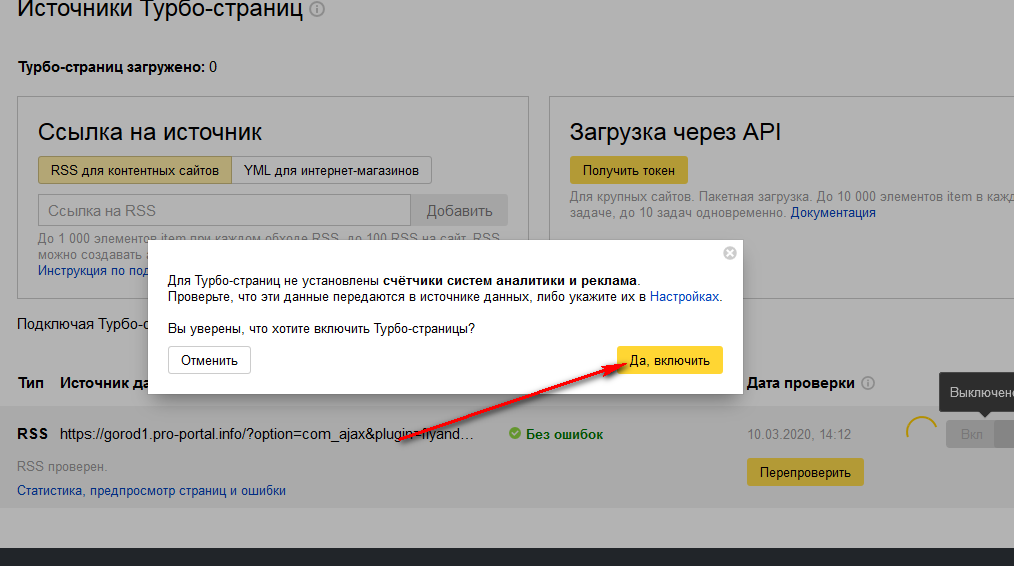Screen dimensions: 1014x566
Task: Open the "Инструкция" link under RSS field
Action: [90, 270]
